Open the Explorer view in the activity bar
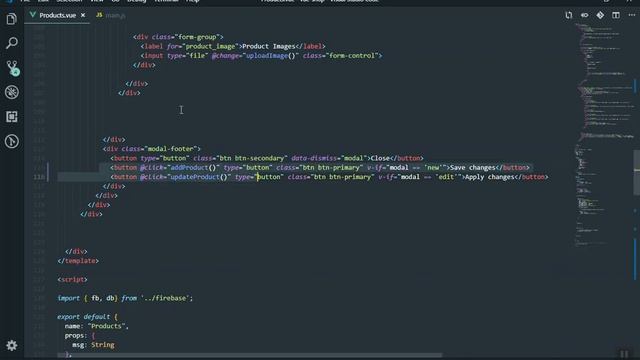Image resolution: width=640 pixels, height=360 pixels. pos(11,19)
